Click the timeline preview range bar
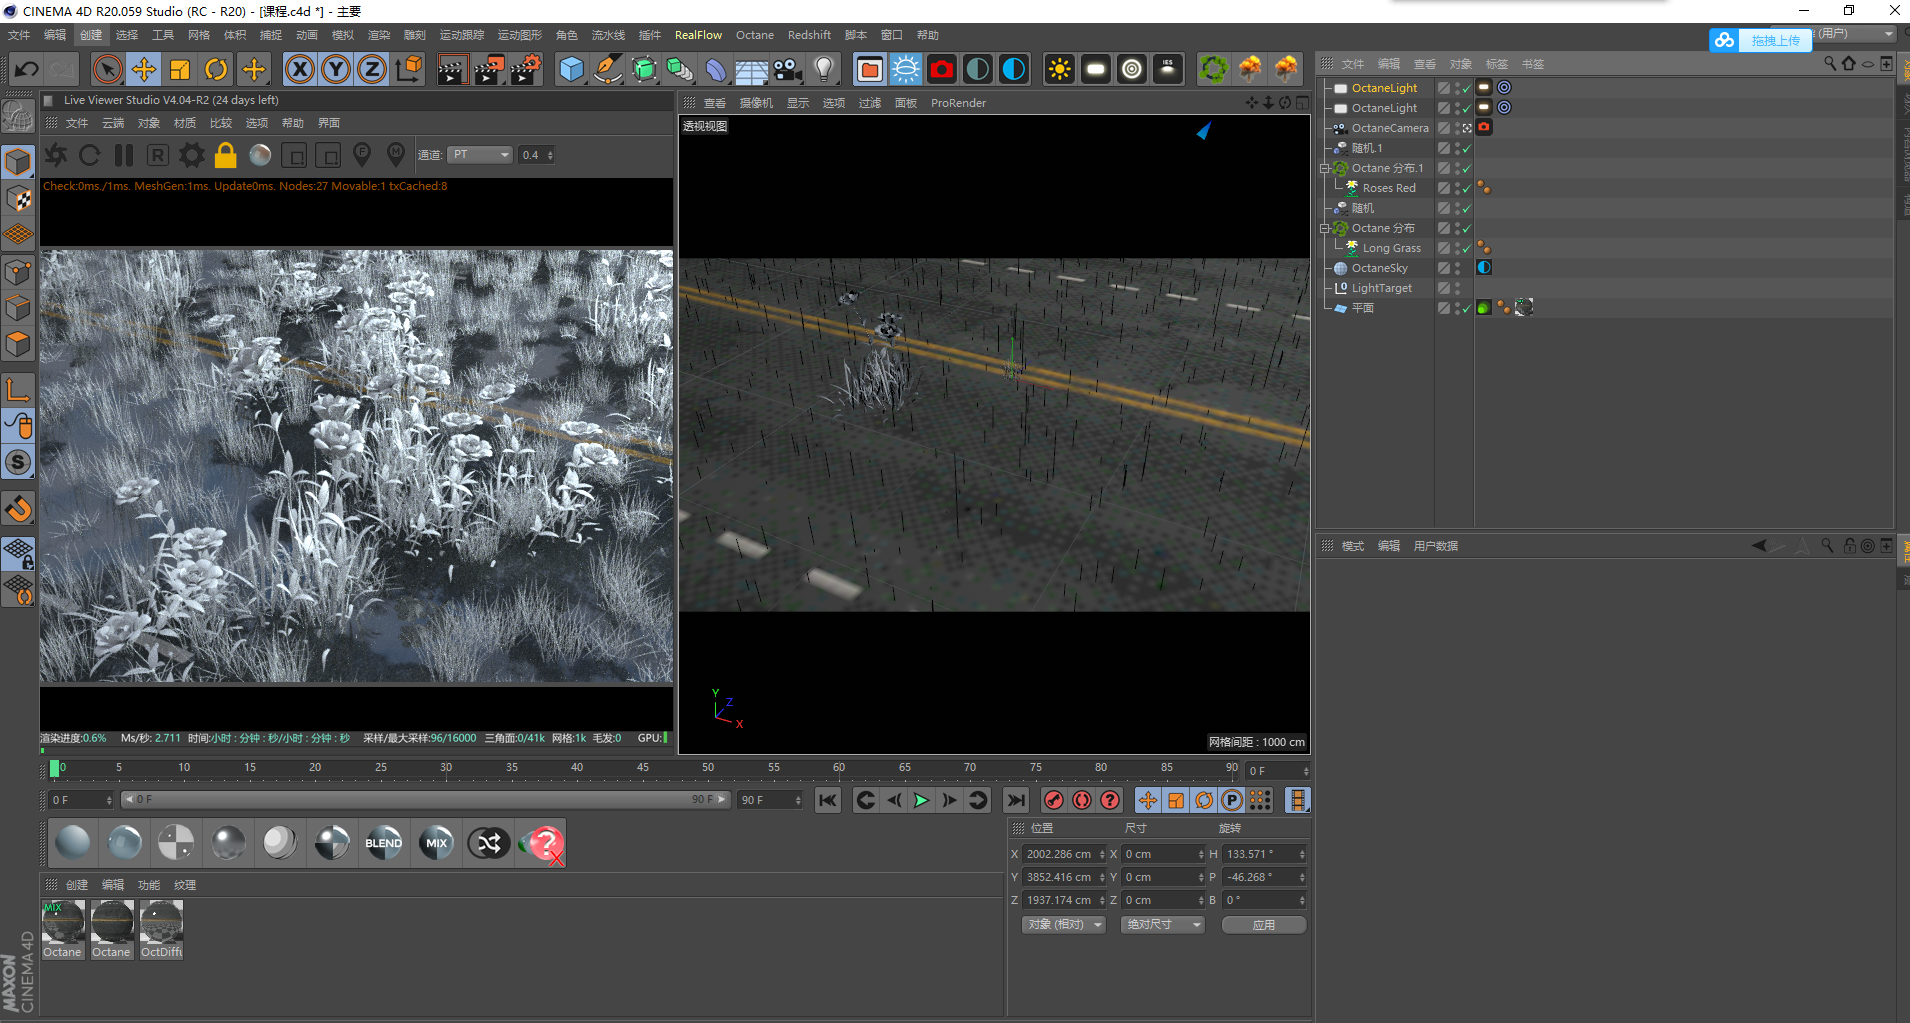This screenshot has height=1023, width=1910. click(425, 800)
